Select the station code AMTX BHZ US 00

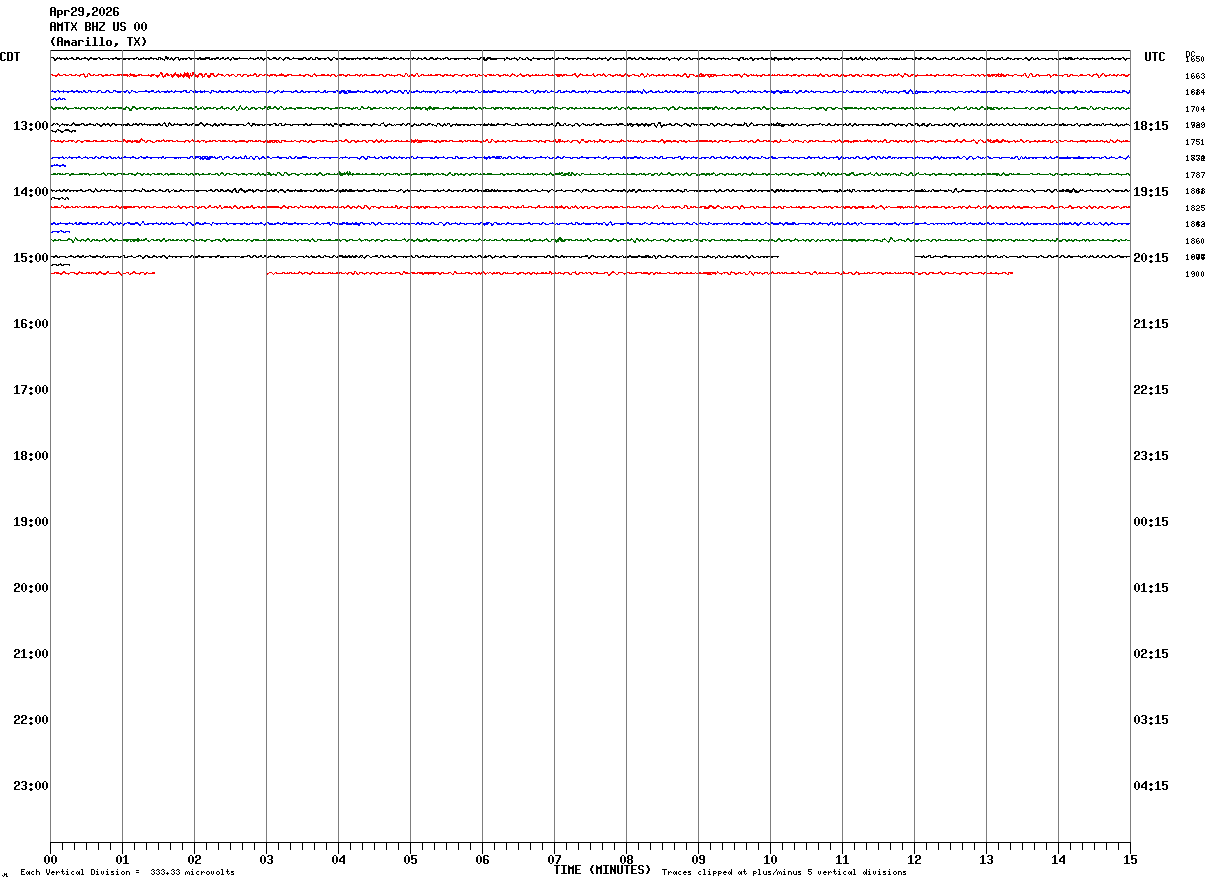coord(98,27)
